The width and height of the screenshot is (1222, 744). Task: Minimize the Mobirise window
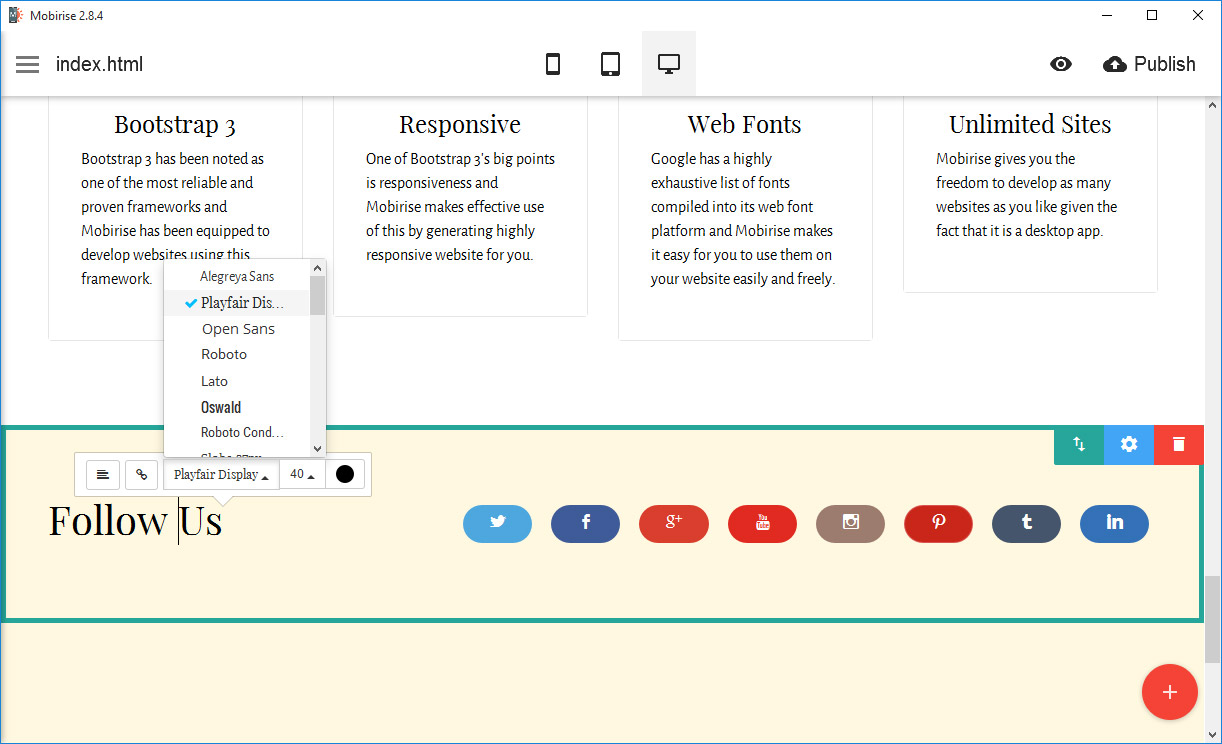pos(1107,15)
